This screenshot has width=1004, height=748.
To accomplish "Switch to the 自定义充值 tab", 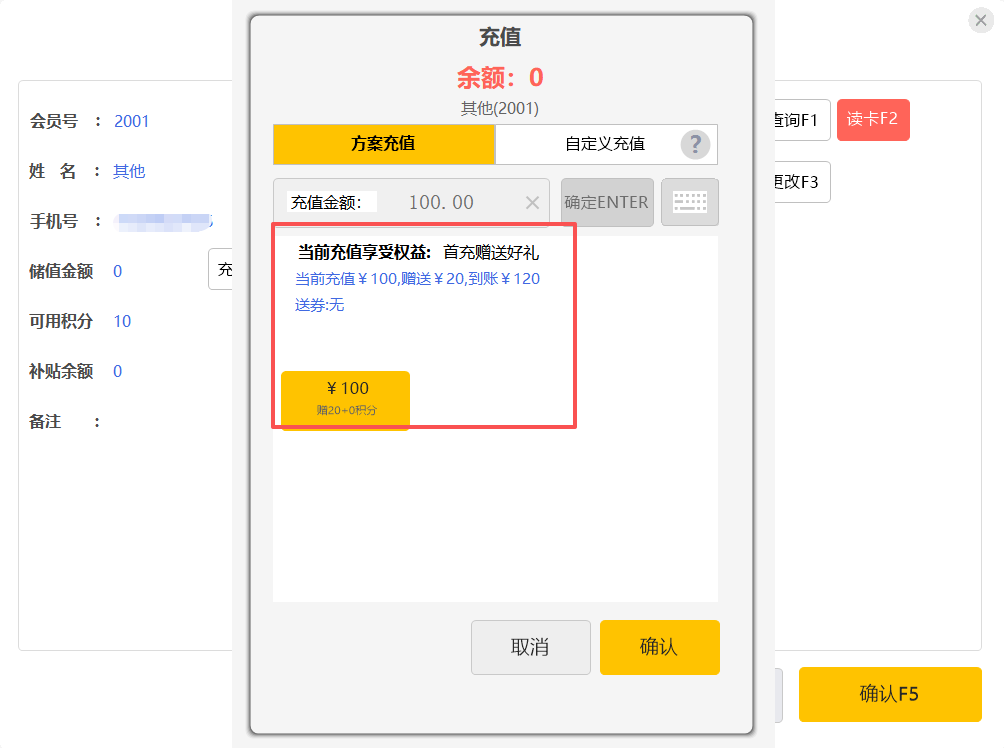I will click(604, 144).
